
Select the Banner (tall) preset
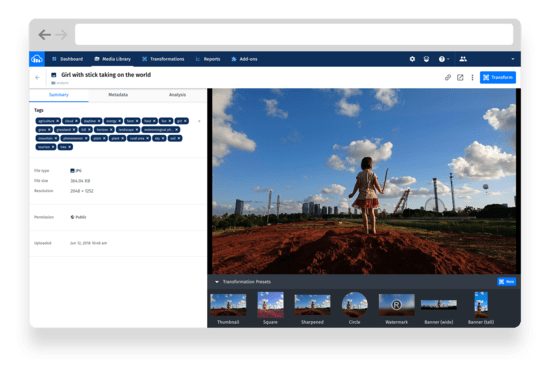pyautogui.click(x=481, y=309)
